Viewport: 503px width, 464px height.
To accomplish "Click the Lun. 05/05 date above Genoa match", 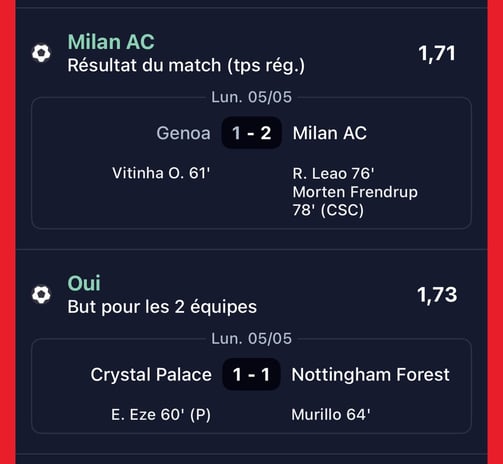I will 252,97.
